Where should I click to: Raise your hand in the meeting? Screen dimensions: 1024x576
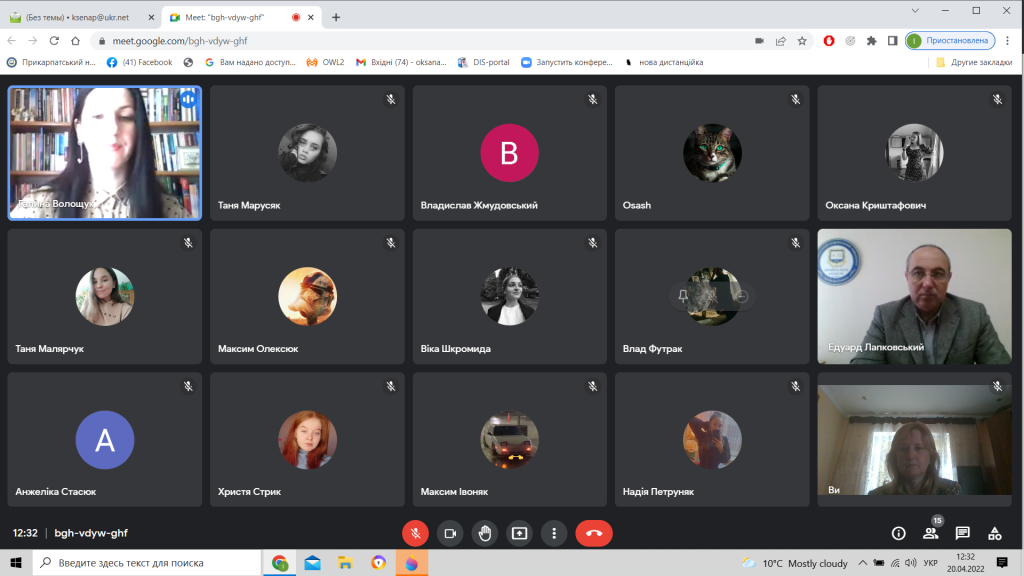point(485,533)
